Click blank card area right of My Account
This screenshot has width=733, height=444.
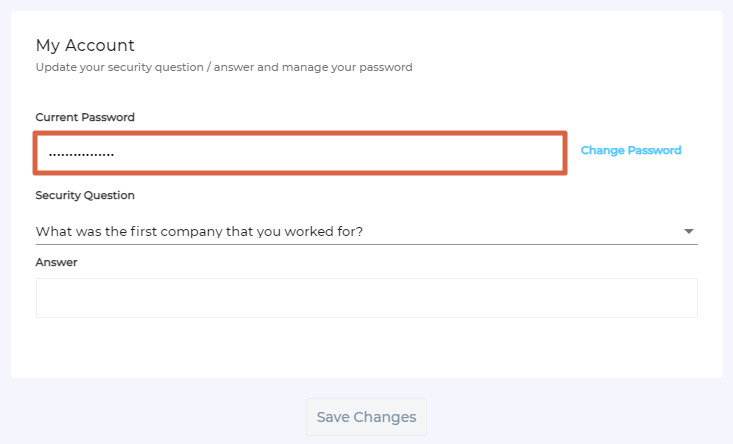tap(450, 45)
